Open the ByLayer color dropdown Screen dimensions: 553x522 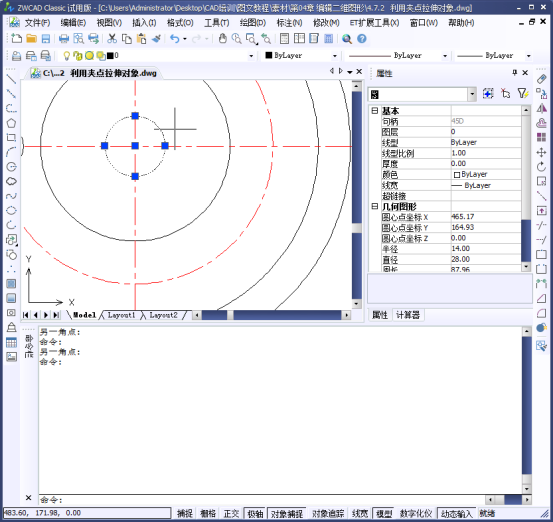(301, 55)
